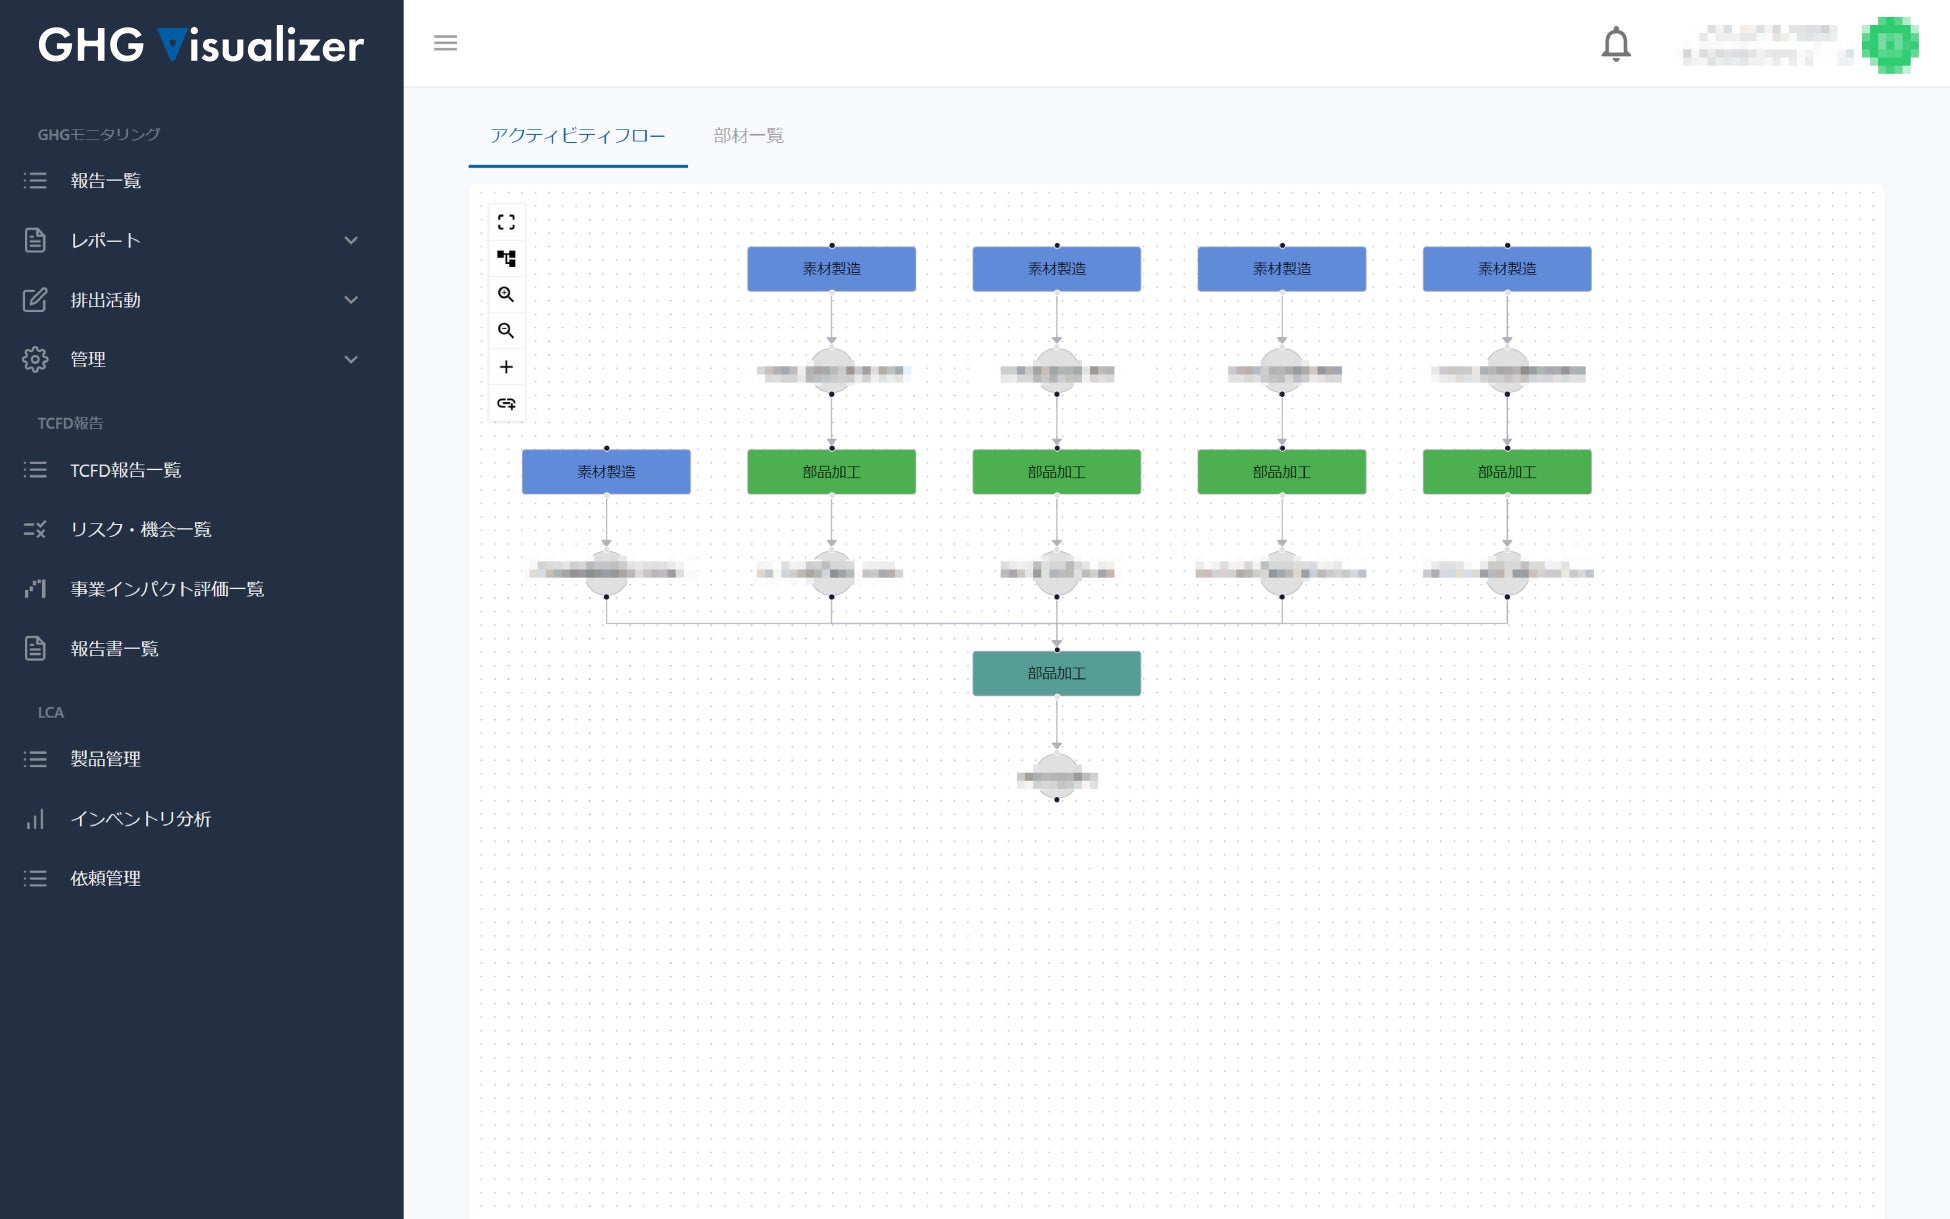This screenshot has width=1950, height=1219.
Task: Click the fit-to-view fullscreen canvas icon
Action: pos(506,222)
